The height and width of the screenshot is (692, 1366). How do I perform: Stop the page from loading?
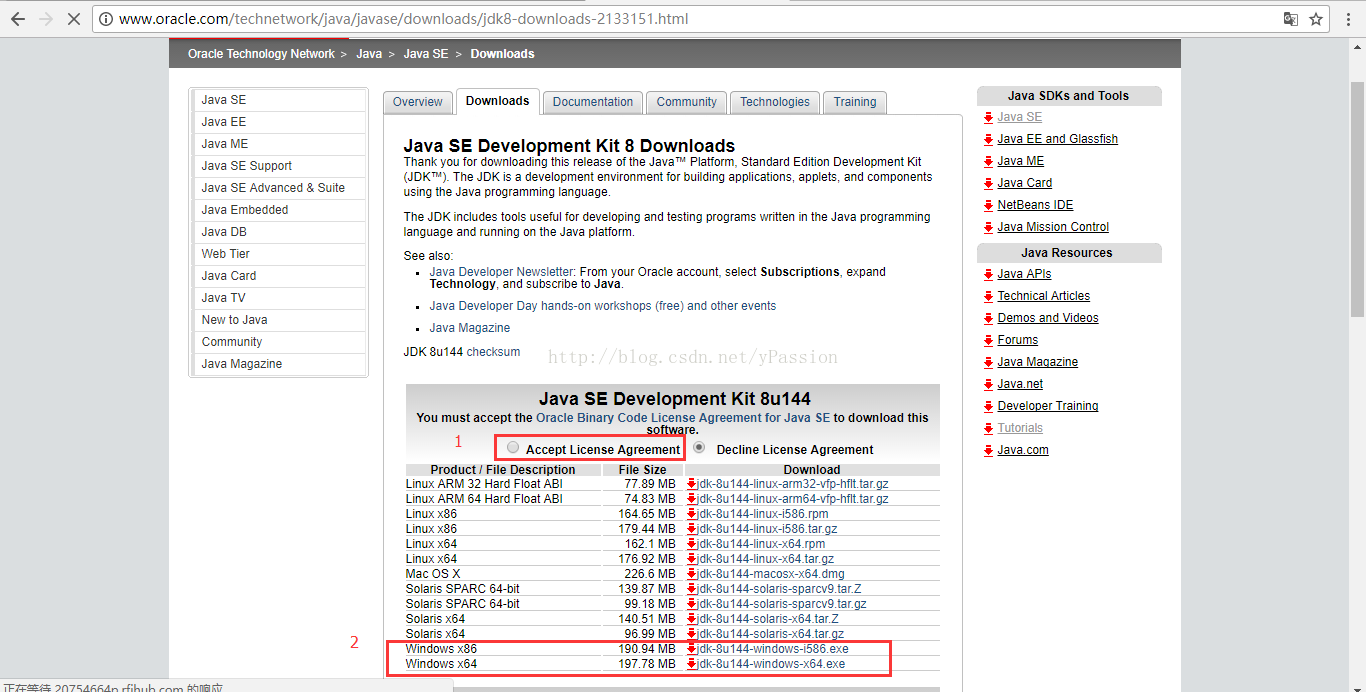click(x=76, y=19)
